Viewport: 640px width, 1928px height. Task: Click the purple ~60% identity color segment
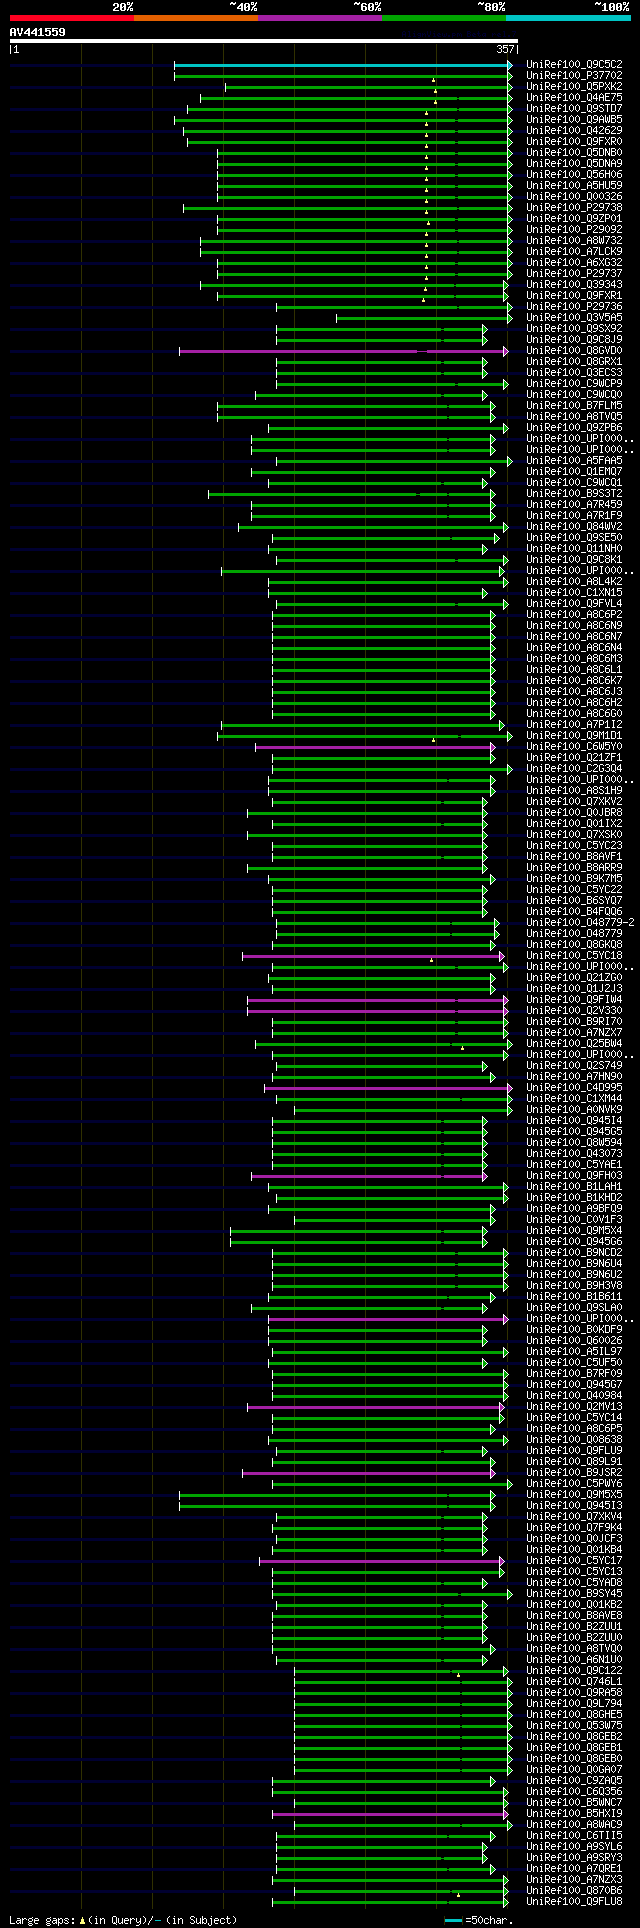(x=319, y=17)
